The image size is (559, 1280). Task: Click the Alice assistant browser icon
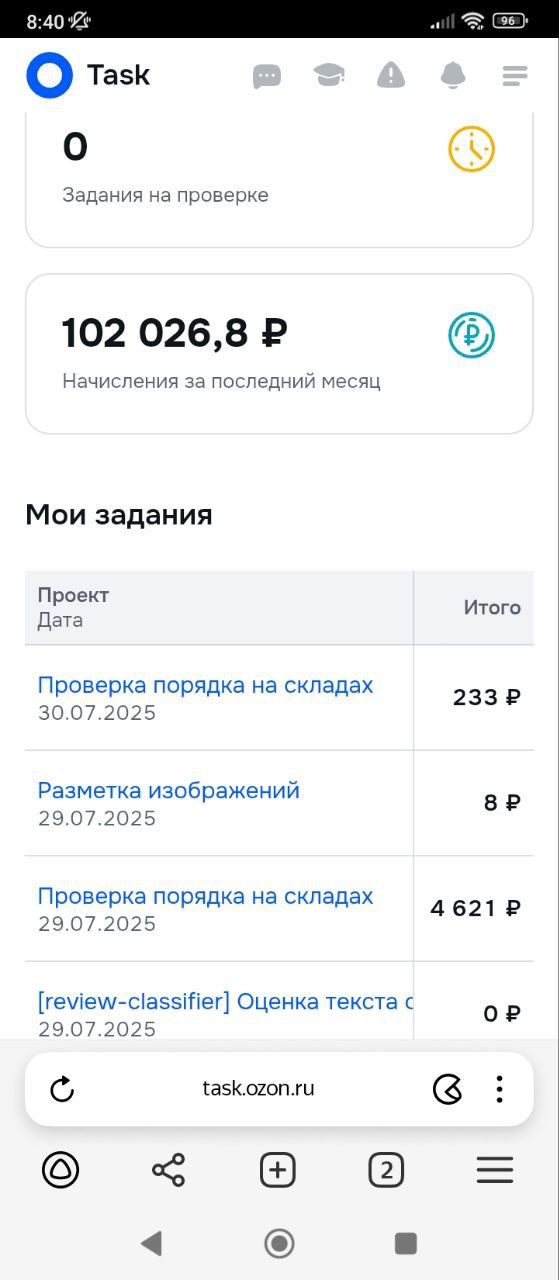(60, 1169)
